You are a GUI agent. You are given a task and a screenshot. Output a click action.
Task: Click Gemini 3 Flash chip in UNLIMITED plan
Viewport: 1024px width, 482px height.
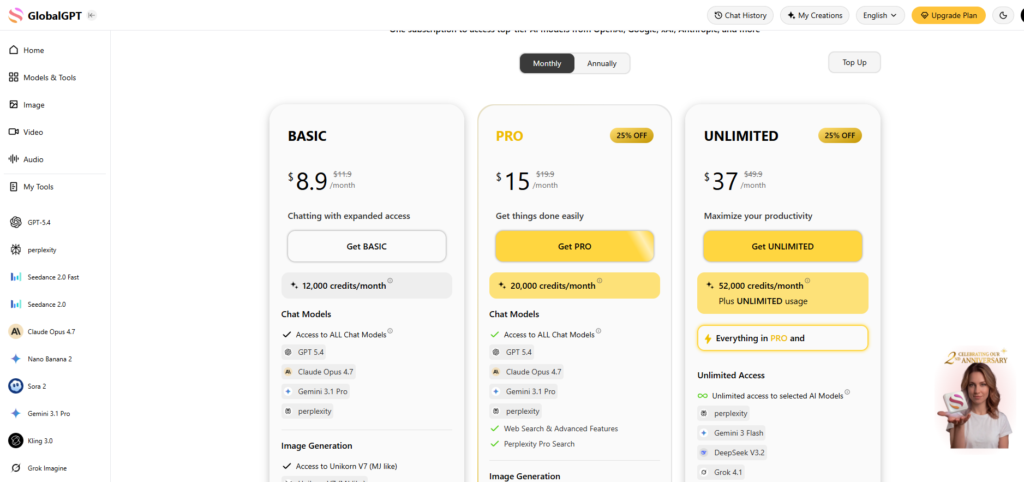click(732, 432)
